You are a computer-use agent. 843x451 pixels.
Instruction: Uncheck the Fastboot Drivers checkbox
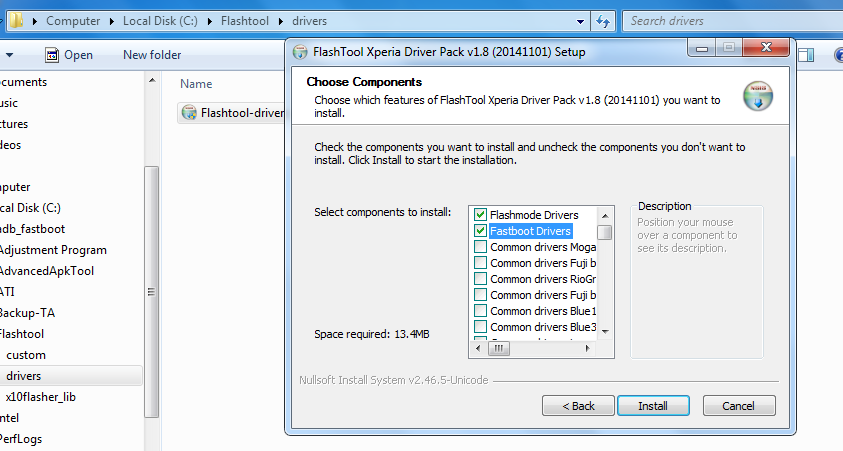[480, 231]
